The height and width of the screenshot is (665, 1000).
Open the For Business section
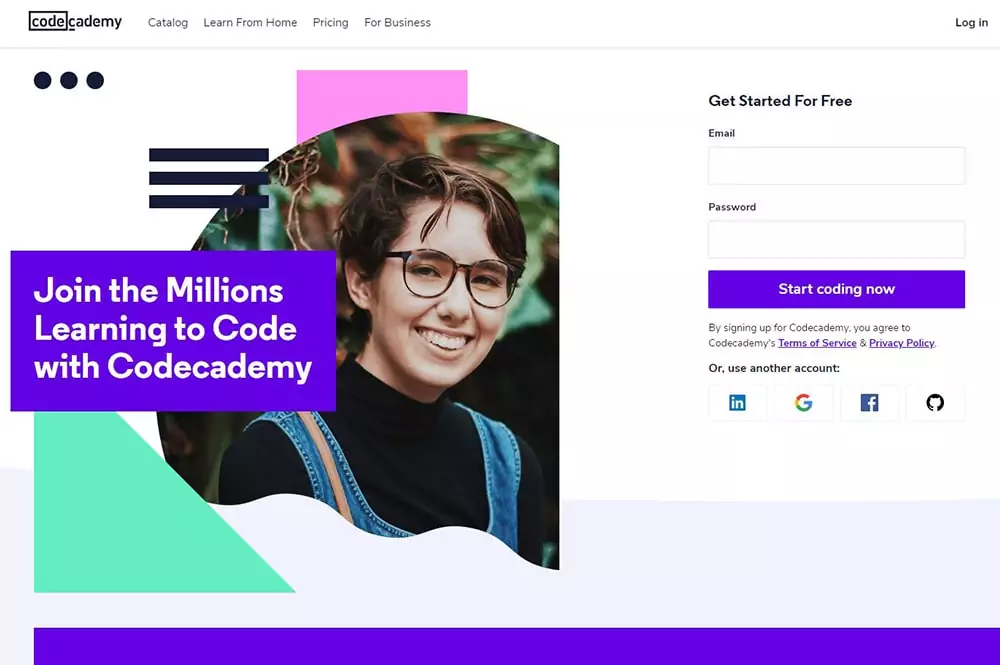tap(397, 22)
